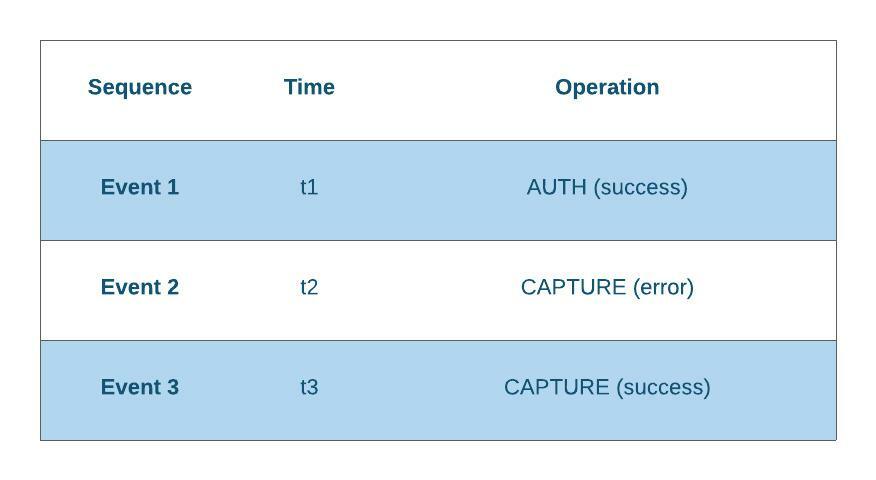Click the Time column header

point(309,87)
